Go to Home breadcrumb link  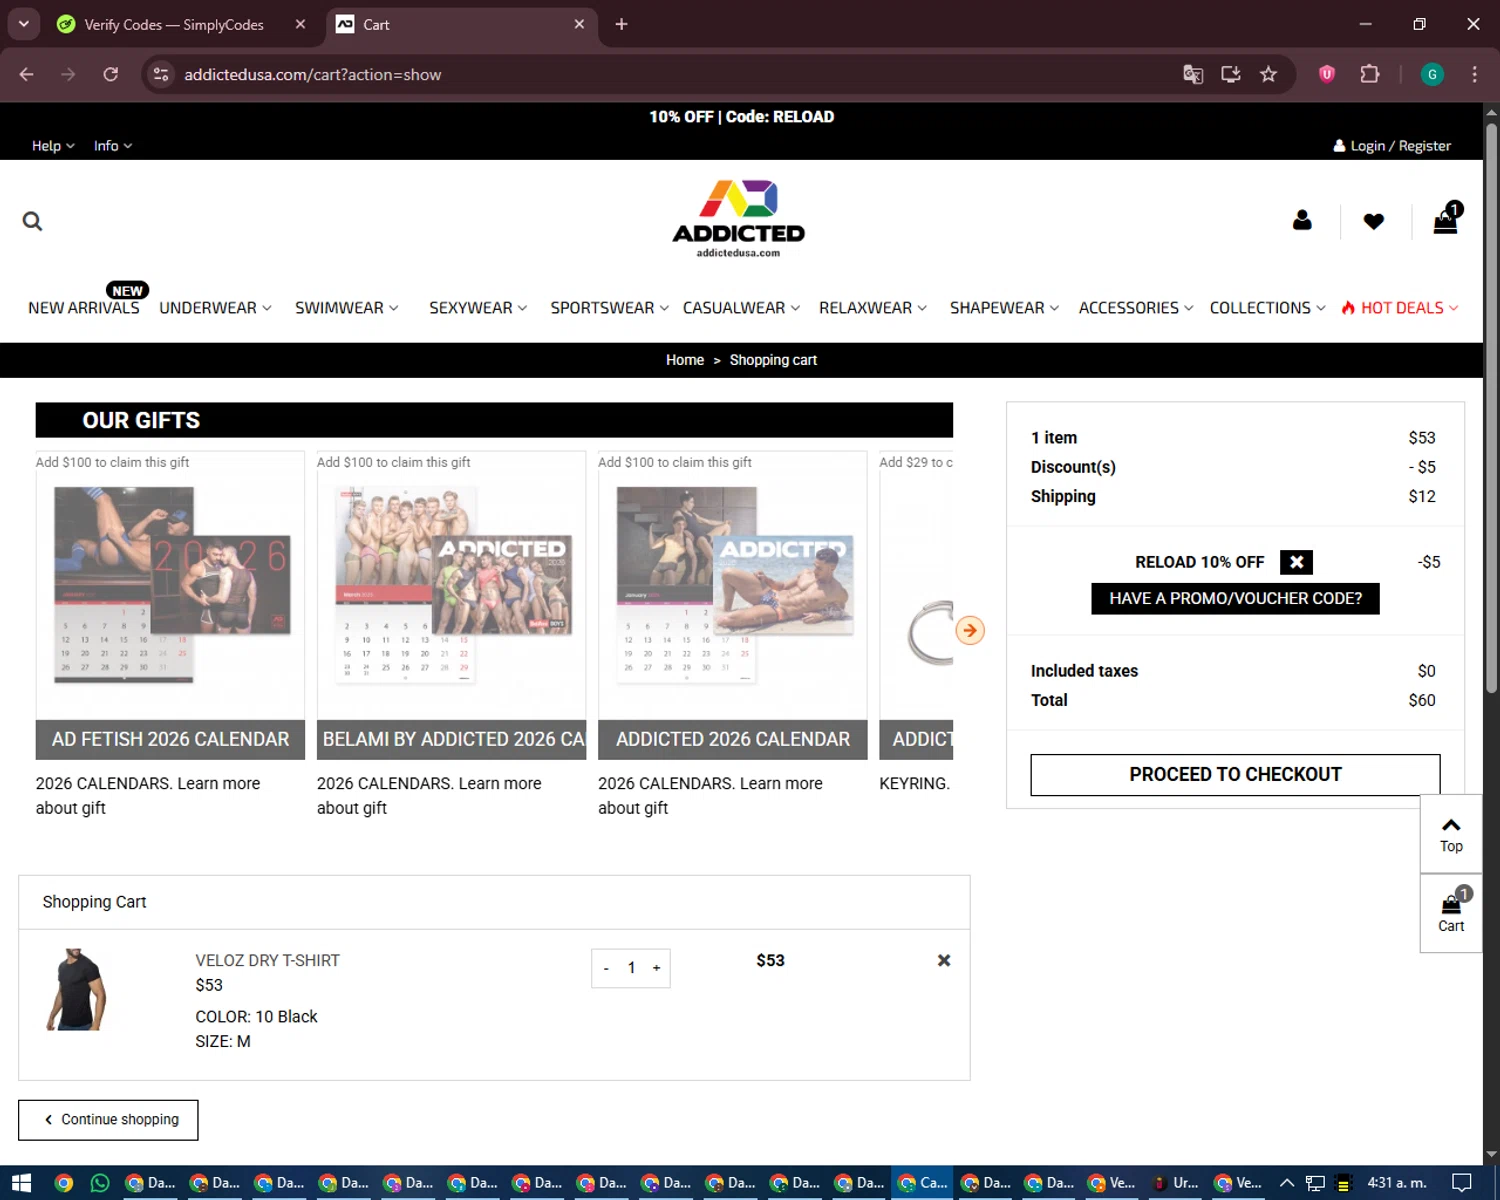tap(685, 360)
